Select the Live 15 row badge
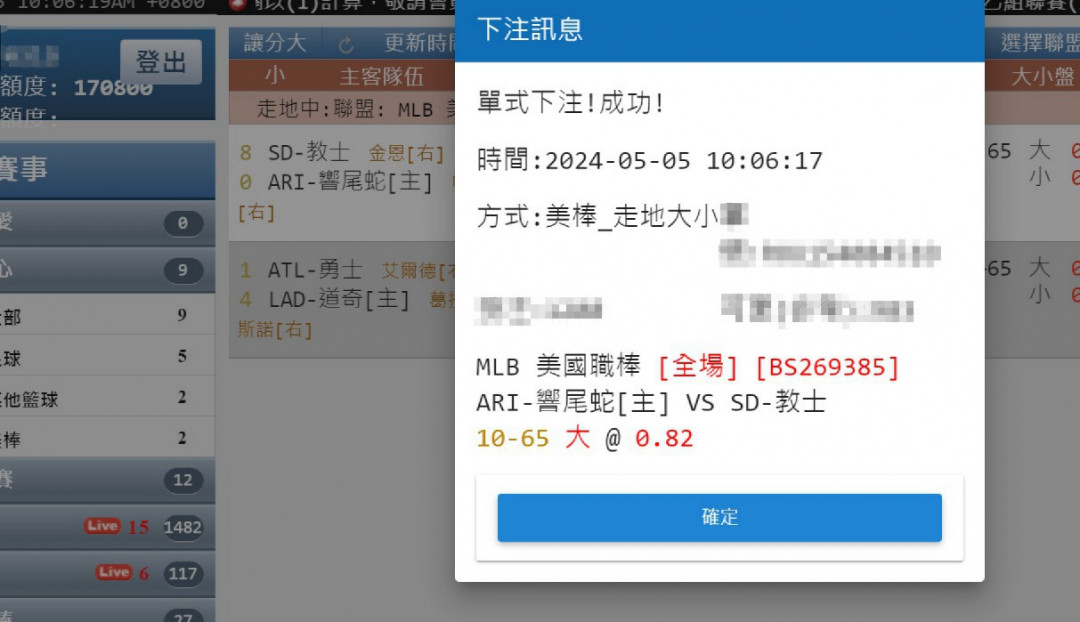This screenshot has width=1080, height=622. [103, 526]
